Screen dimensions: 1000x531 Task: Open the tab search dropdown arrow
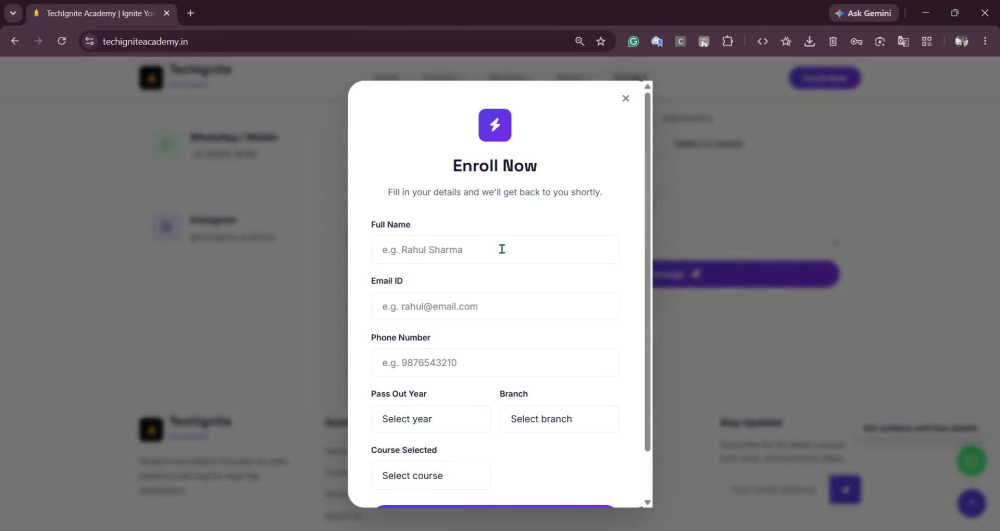click(x=13, y=13)
